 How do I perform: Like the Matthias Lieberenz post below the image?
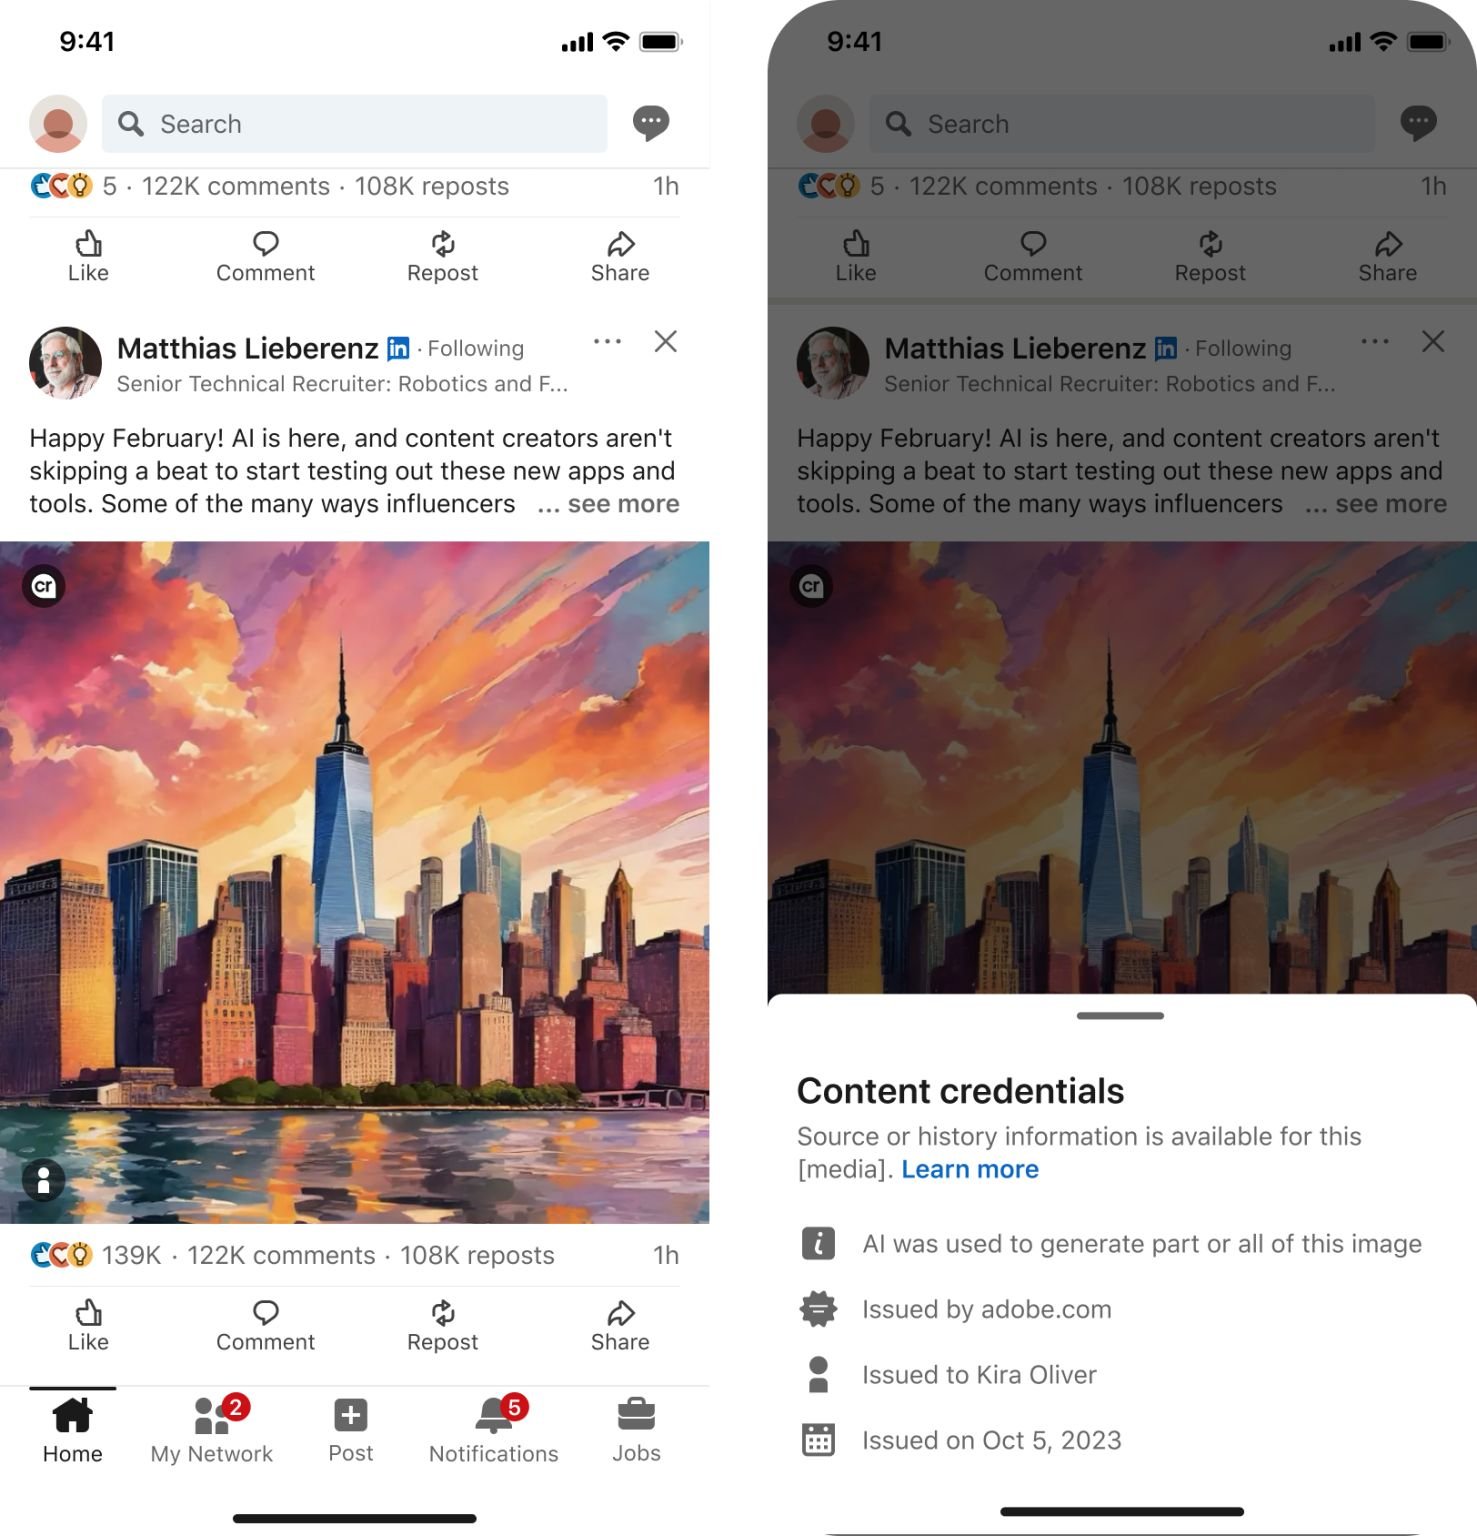88,1325
